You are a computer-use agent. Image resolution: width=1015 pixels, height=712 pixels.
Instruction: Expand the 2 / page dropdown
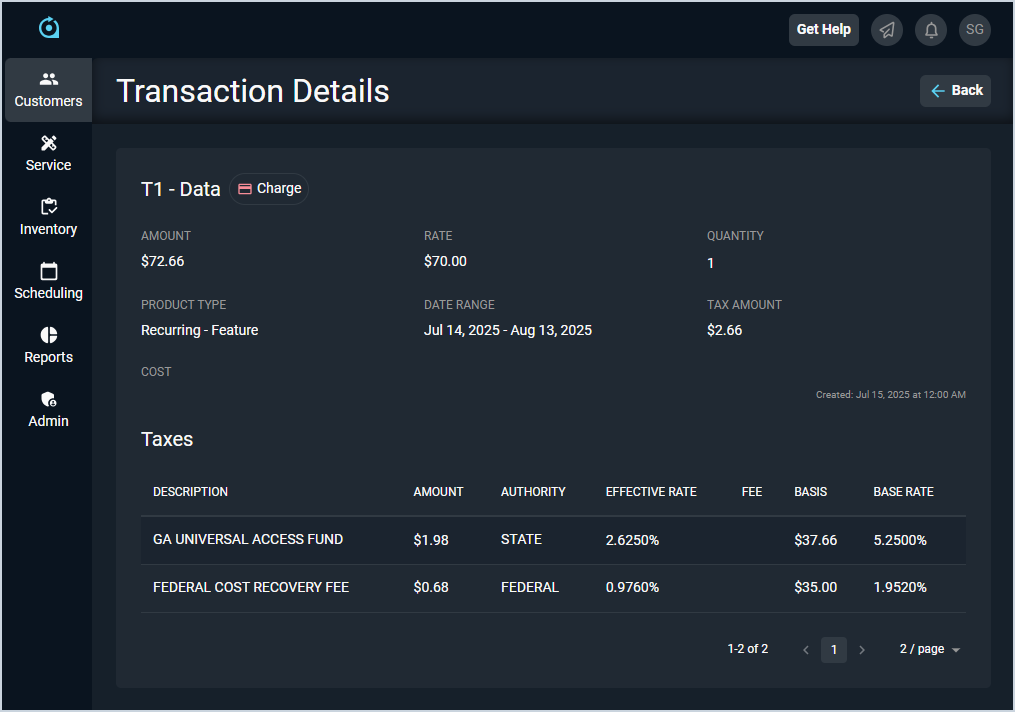[929, 650]
